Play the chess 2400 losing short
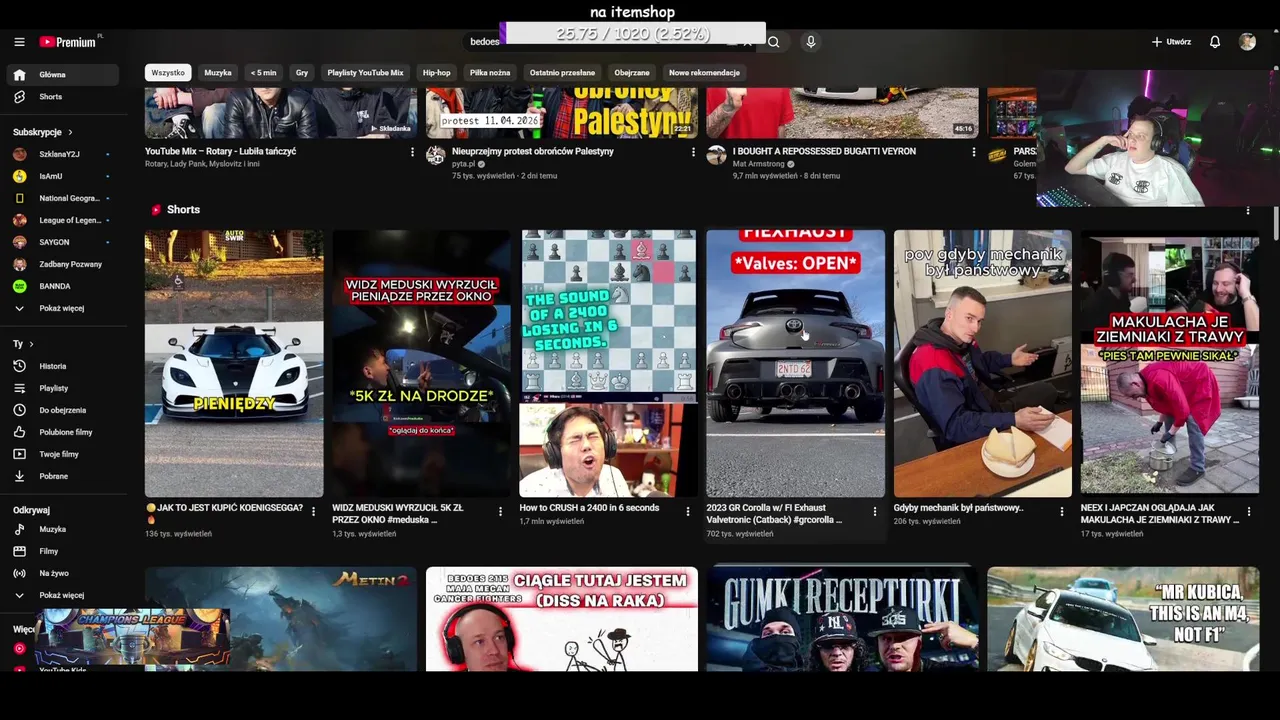 click(x=608, y=363)
